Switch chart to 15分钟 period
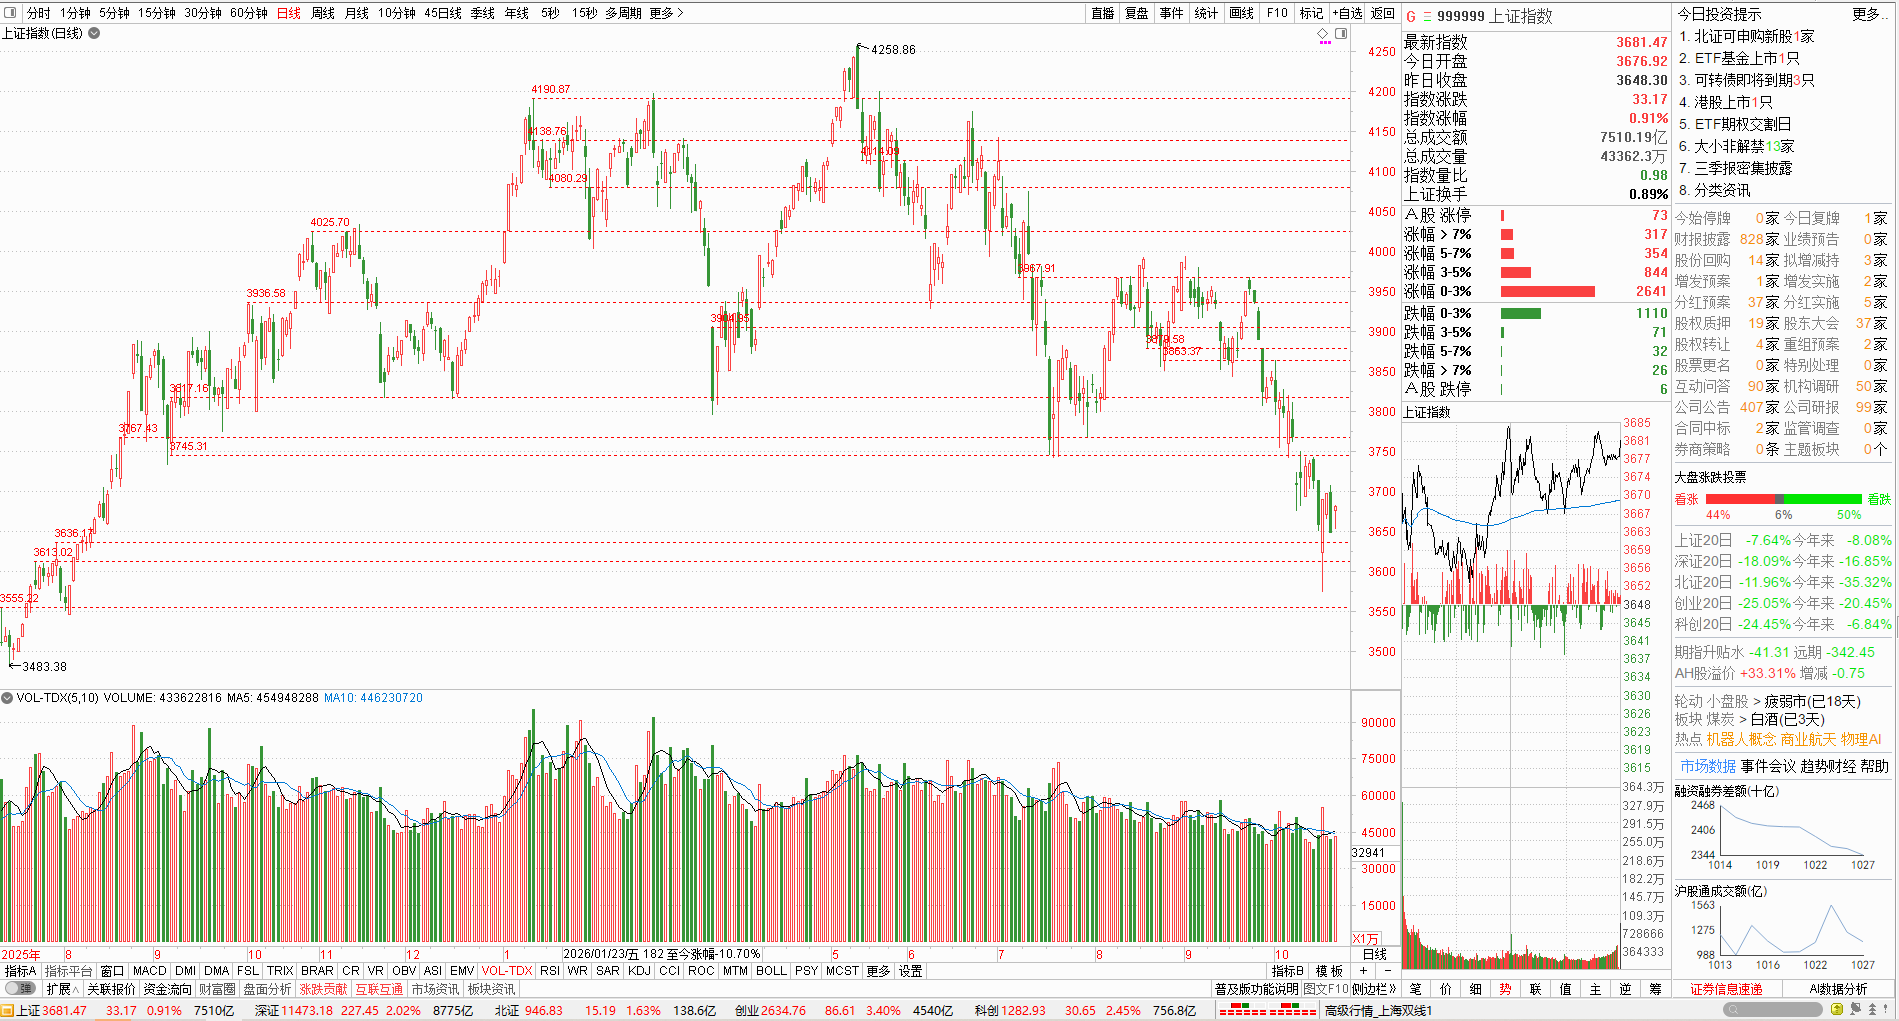Viewport: 1899px width, 1021px height. tap(156, 13)
